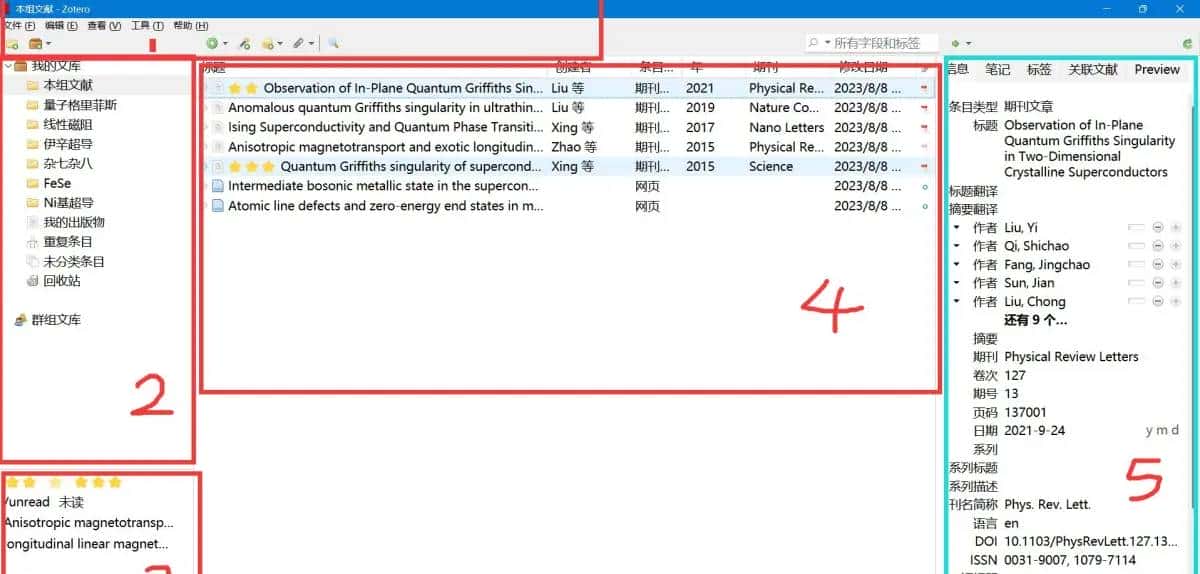This screenshot has width=1200, height=574.
Task: Click attachment icon on Anisotropic magnetotransport row
Action: (x=924, y=147)
